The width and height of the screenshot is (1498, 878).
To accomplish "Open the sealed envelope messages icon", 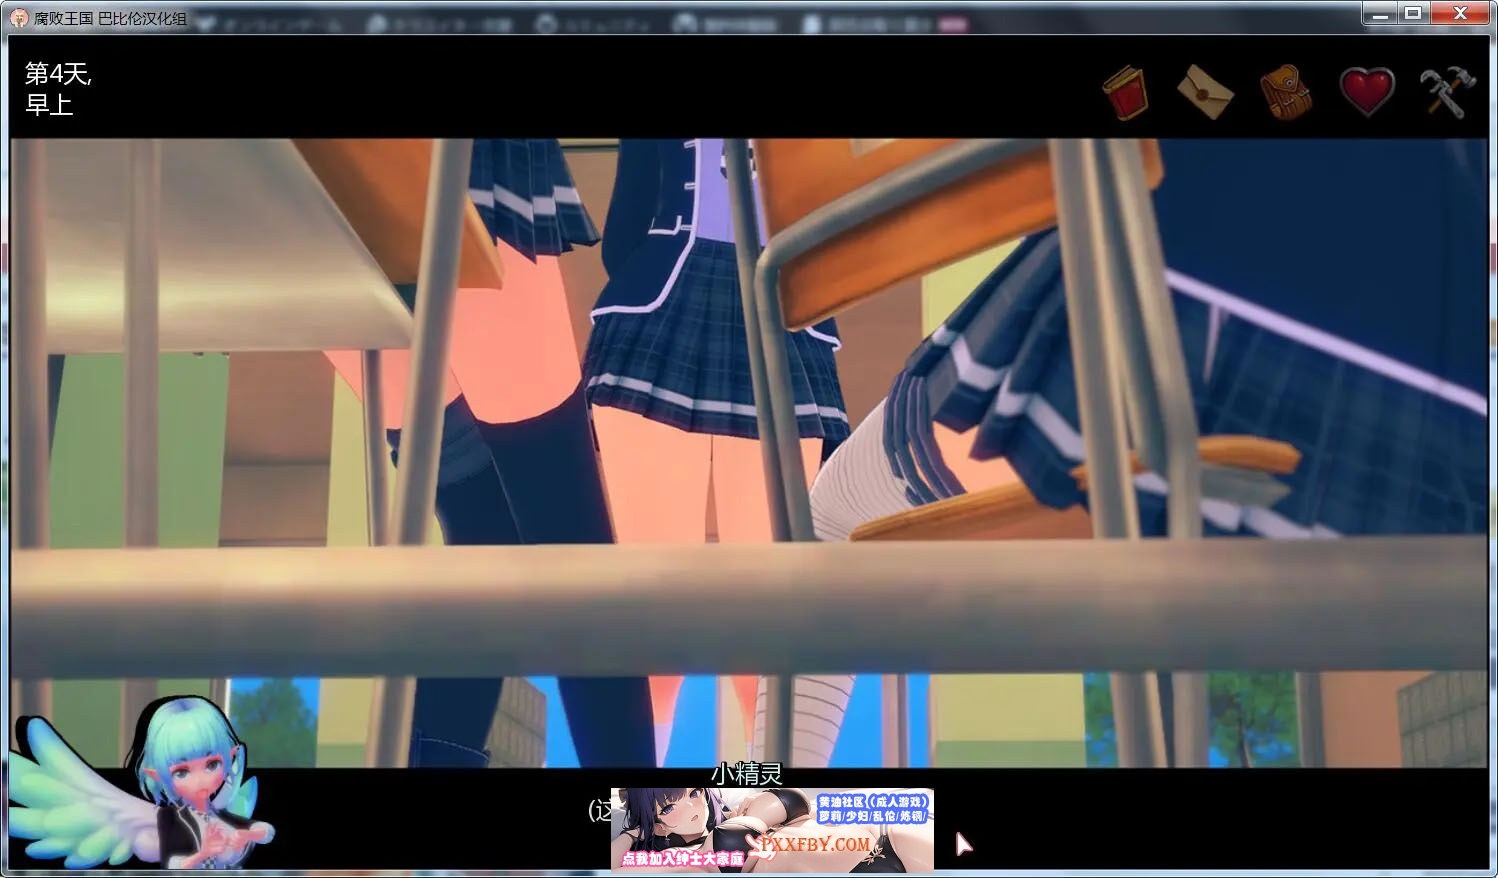I will pyautogui.click(x=1205, y=92).
